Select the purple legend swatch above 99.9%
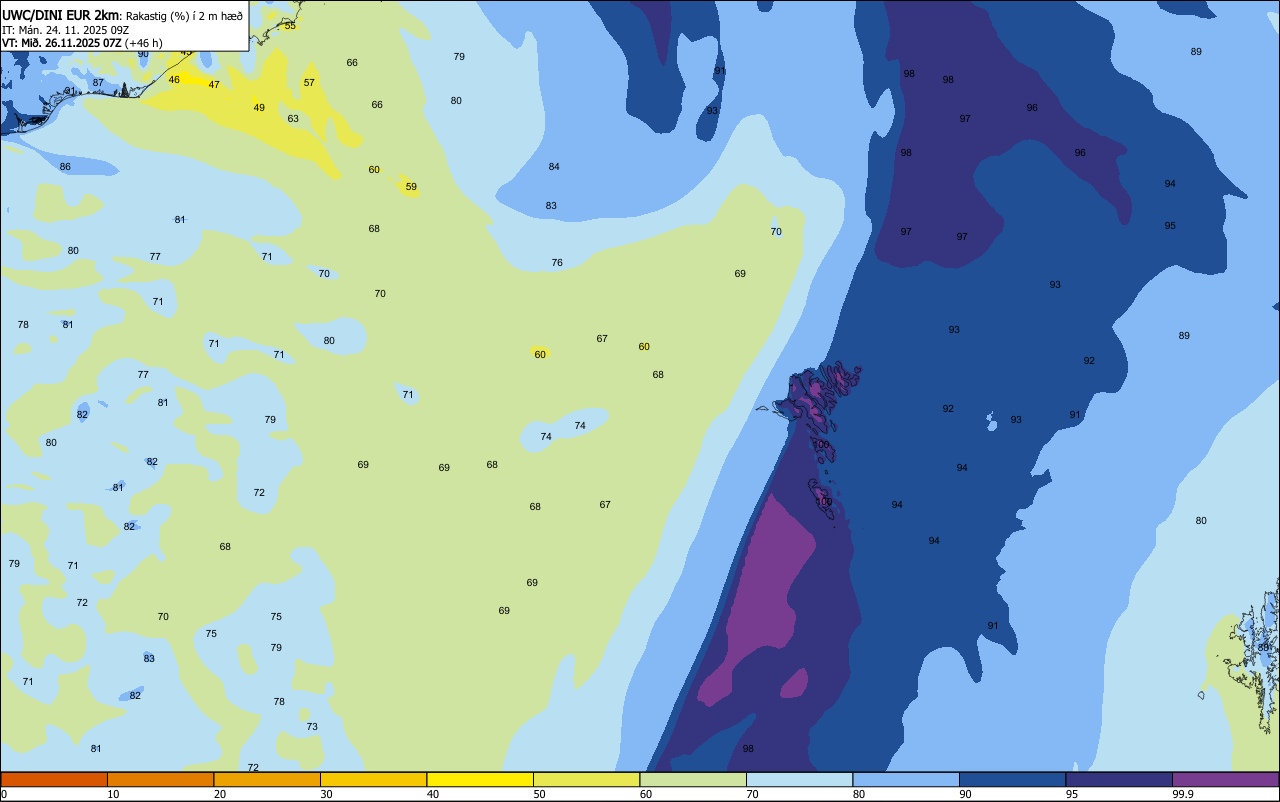This screenshot has width=1280, height=802. [1225, 779]
